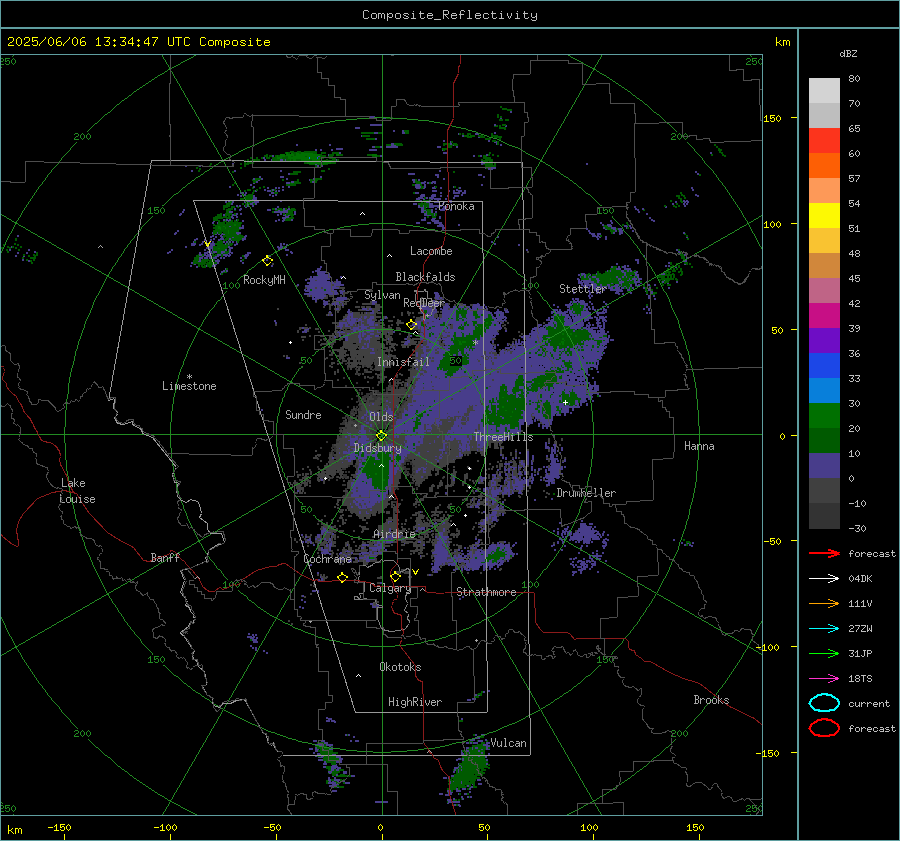Image resolution: width=900 pixels, height=841 pixels.
Task: Click the blue 36-33 dBZ color swatch
Action: pyautogui.click(x=824, y=366)
